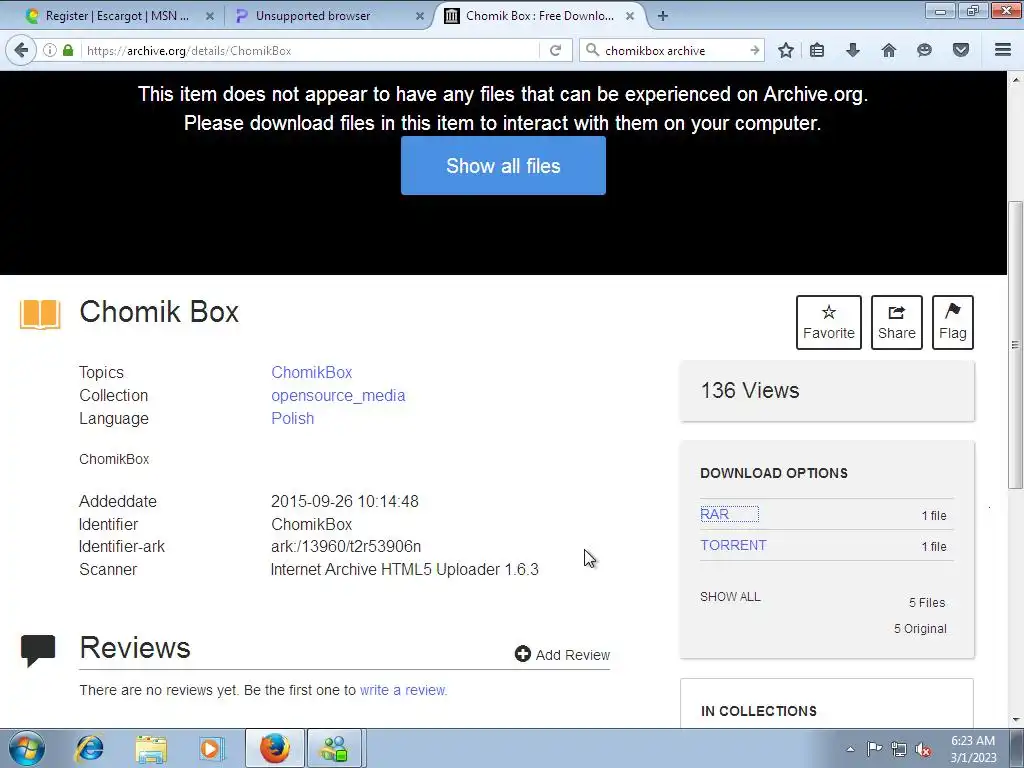Submit search with the go arrow
The image size is (1024, 768).
754,50
